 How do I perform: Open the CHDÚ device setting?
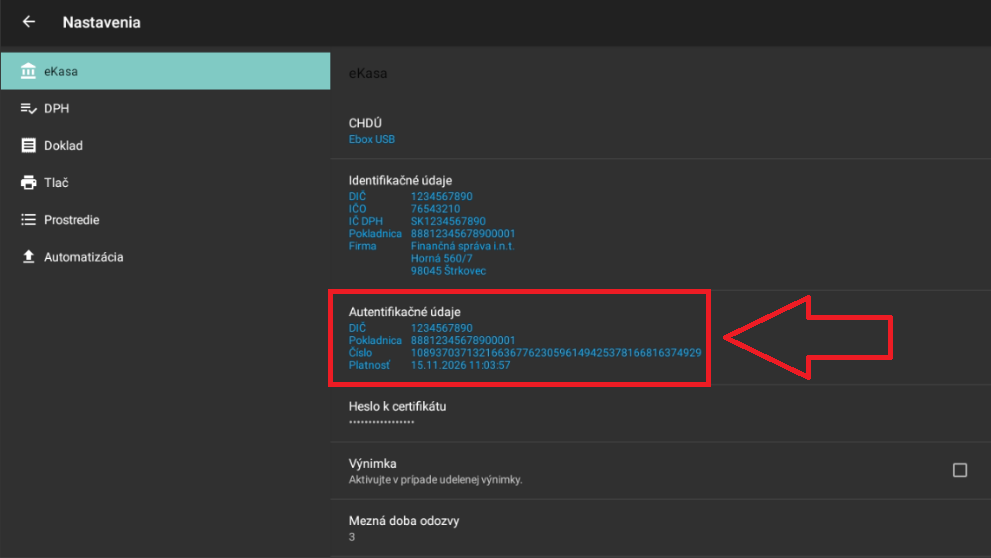click(x=365, y=123)
